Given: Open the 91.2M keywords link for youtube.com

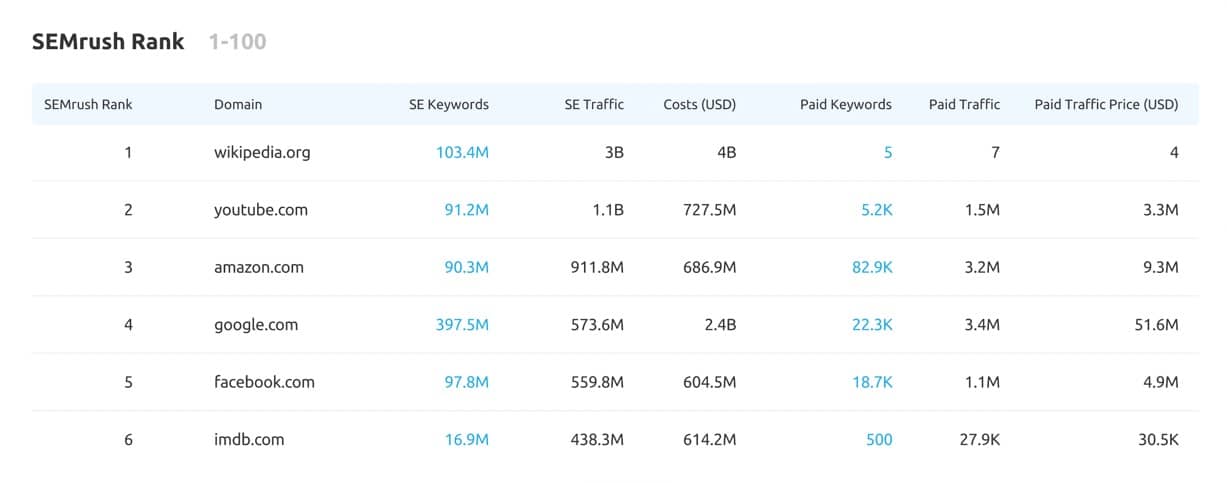Looking at the screenshot, I should [x=467, y=210].
